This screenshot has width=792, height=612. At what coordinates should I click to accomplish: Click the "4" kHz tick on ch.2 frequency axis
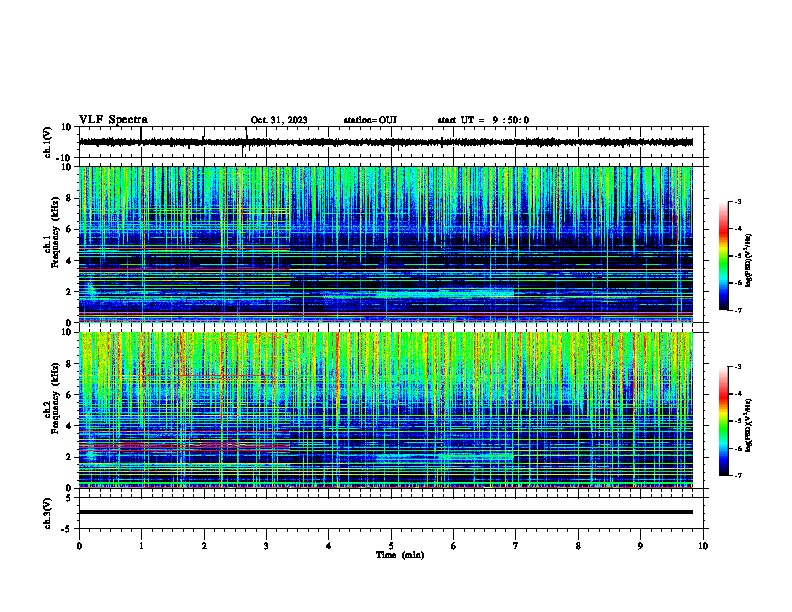click(x=69, y=426)
